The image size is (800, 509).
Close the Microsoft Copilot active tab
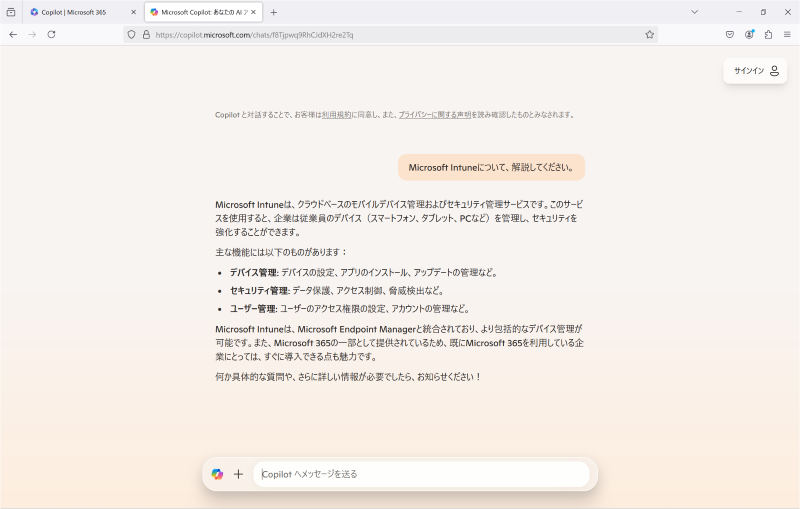pyautogui.click(x=254, y=12)
